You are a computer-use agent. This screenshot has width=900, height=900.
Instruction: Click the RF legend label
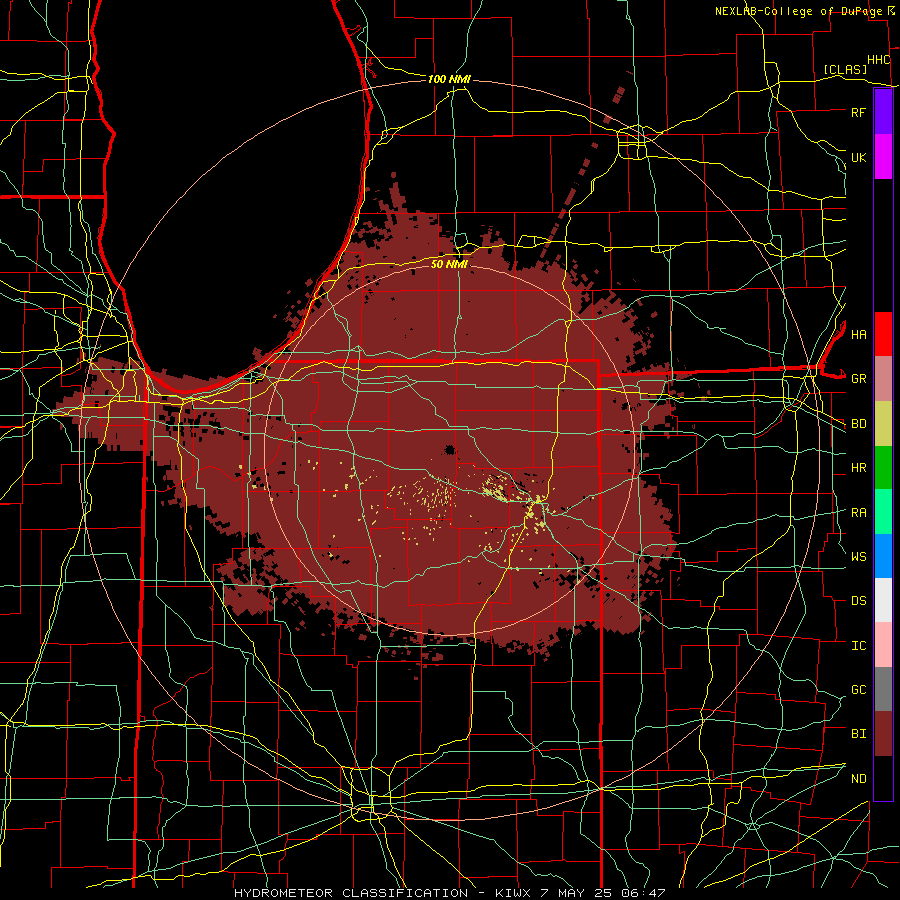click(x=858, y=112)
